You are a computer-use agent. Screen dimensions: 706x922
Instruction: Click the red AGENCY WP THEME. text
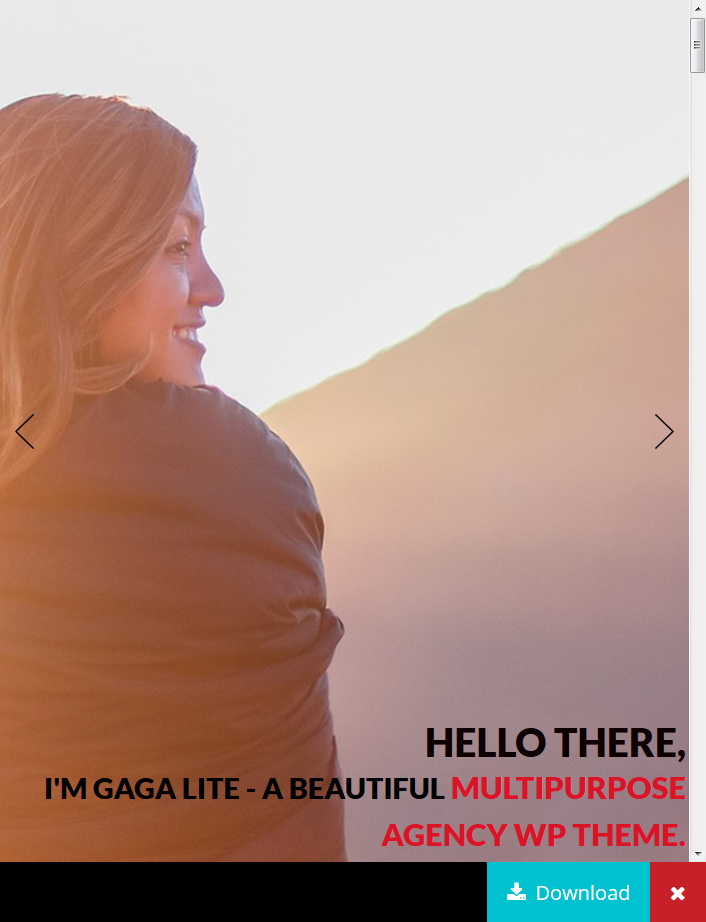[534, 835]
